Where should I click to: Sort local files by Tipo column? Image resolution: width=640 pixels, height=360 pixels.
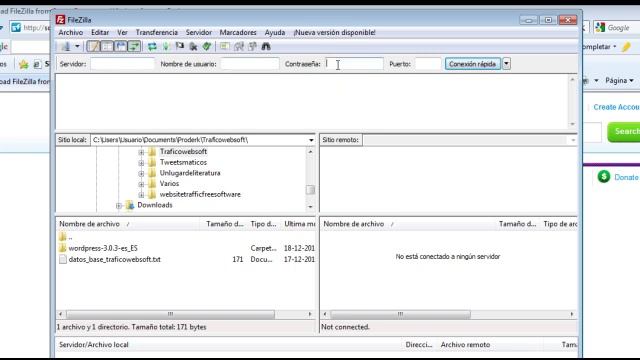pyautogui.click(x=263, y=224)
